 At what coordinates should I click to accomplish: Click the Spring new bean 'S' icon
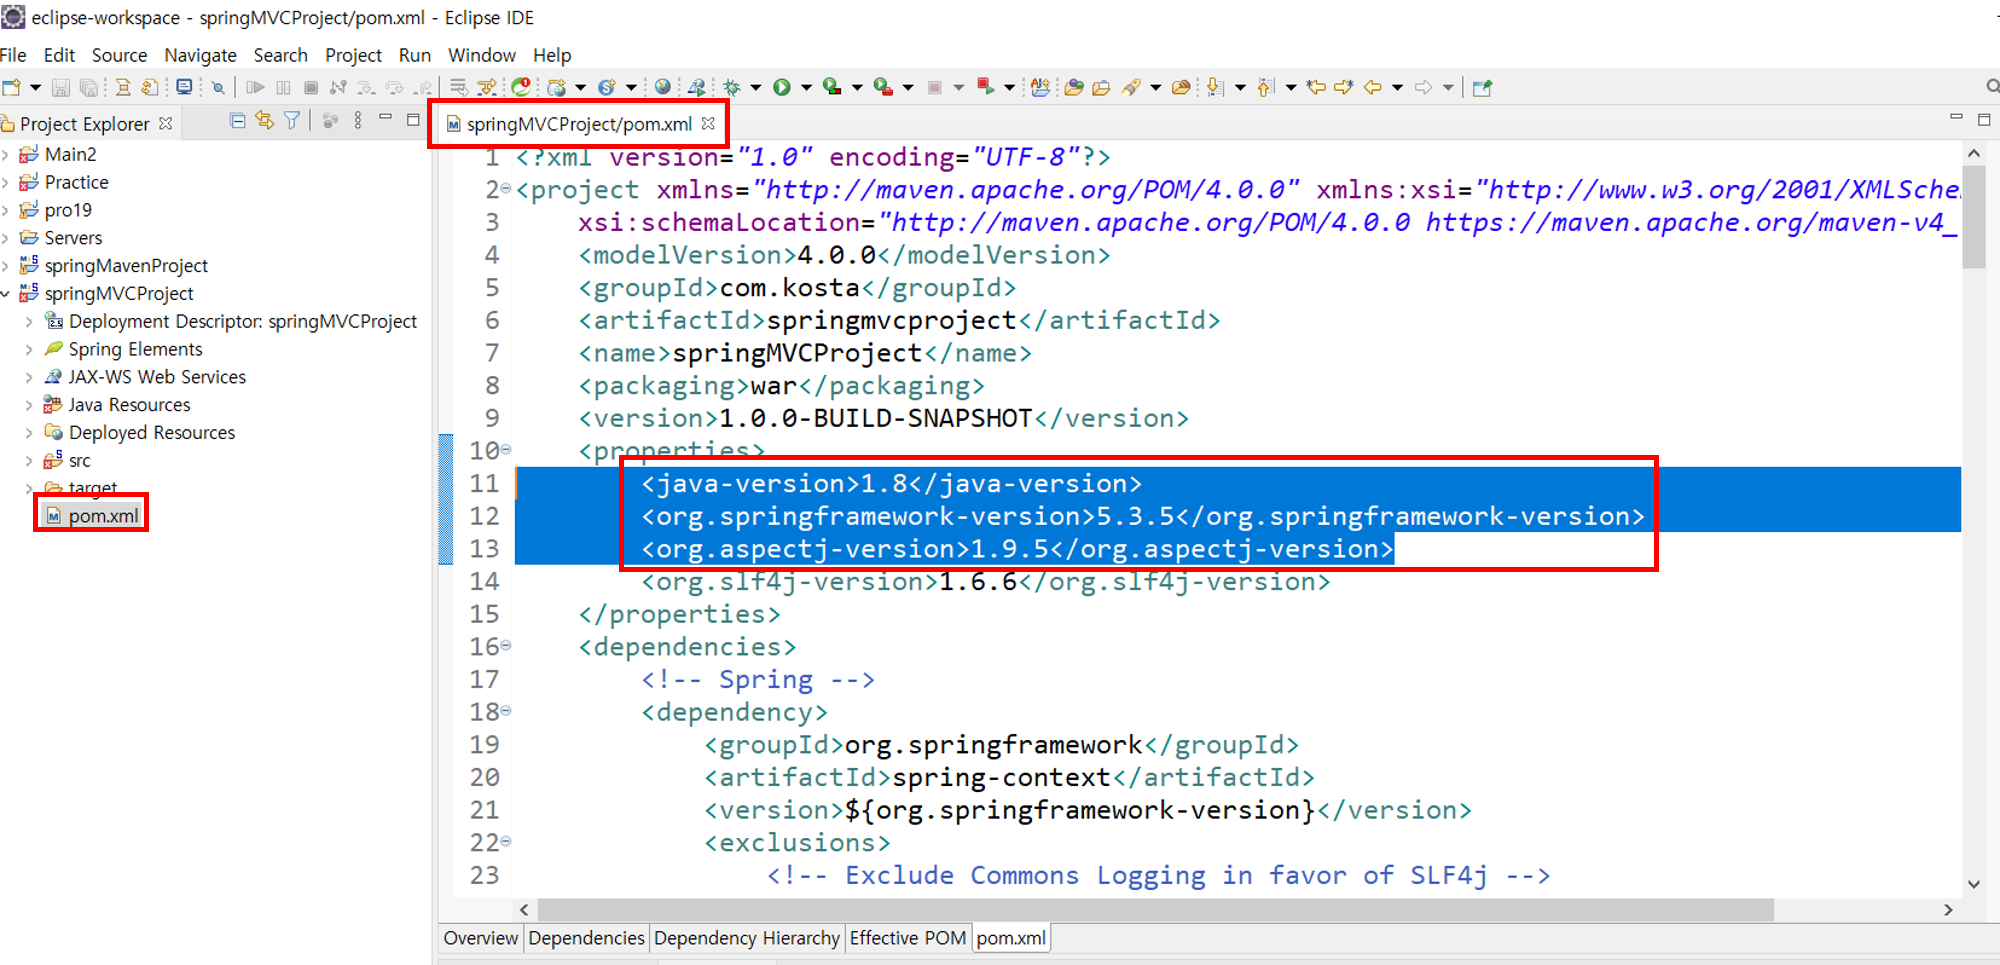(x=607, y=87)
